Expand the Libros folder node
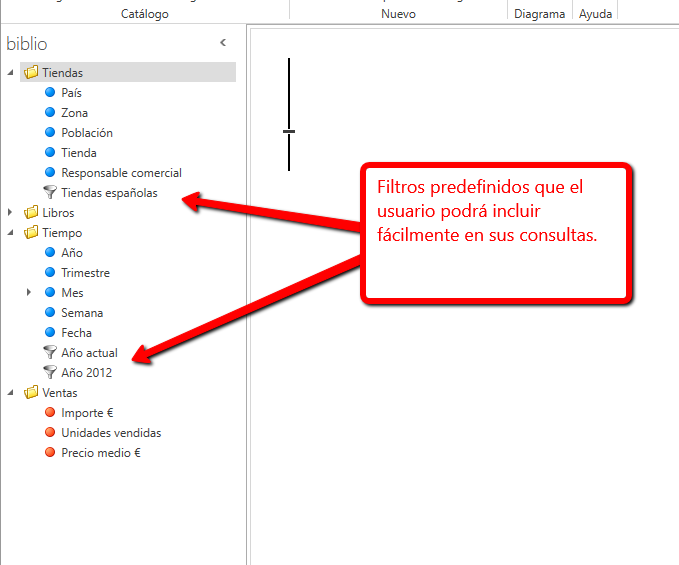This screenshot has width=679, height=565. click(11, 213)
